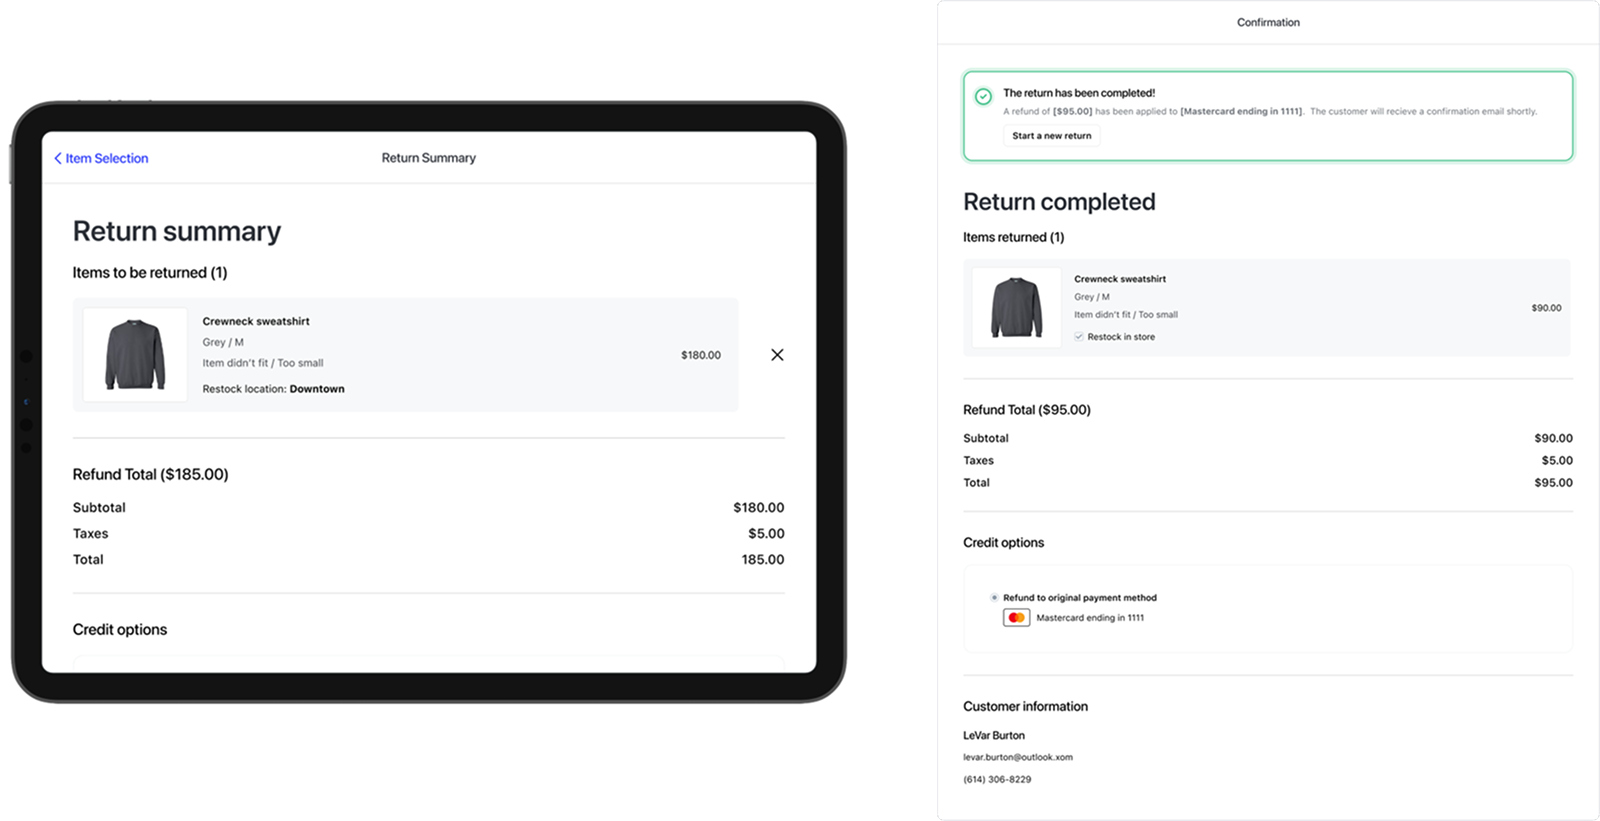Image resolution: width=1600 pixels, height=821 pixels.
Task: Click the $180.00 item price
Action: coord(700,355)
